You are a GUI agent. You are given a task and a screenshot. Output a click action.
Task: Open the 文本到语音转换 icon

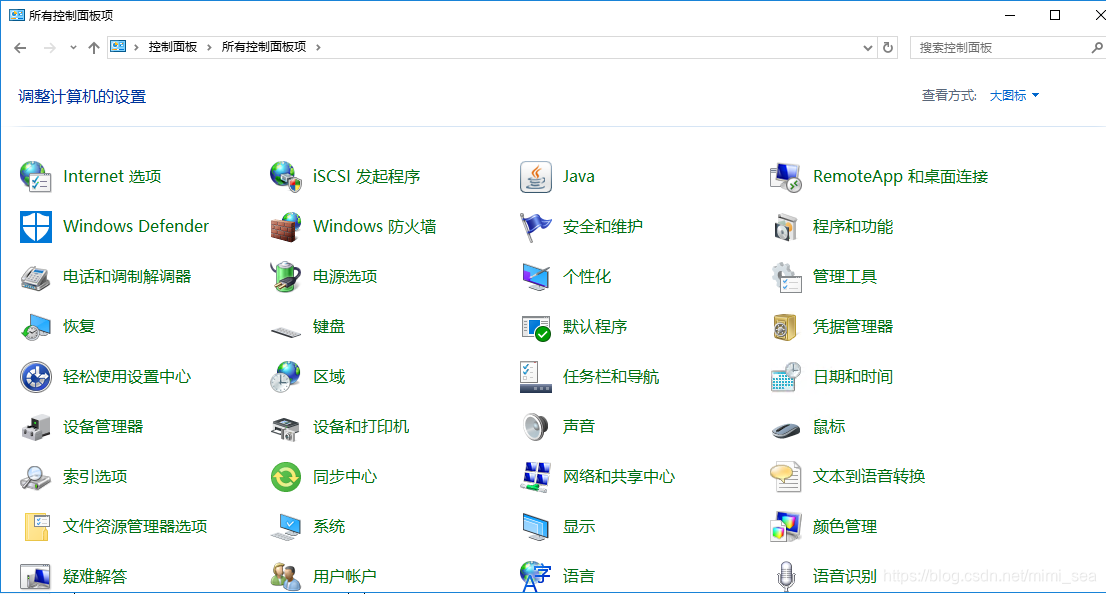pos(786,477)
